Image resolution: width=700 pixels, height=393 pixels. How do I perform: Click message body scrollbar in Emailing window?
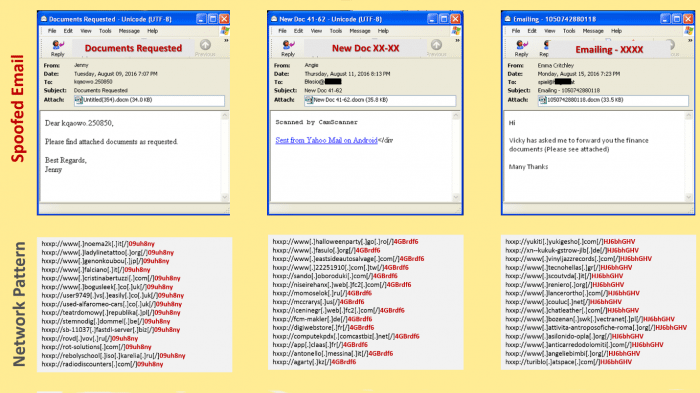point(689,156)
